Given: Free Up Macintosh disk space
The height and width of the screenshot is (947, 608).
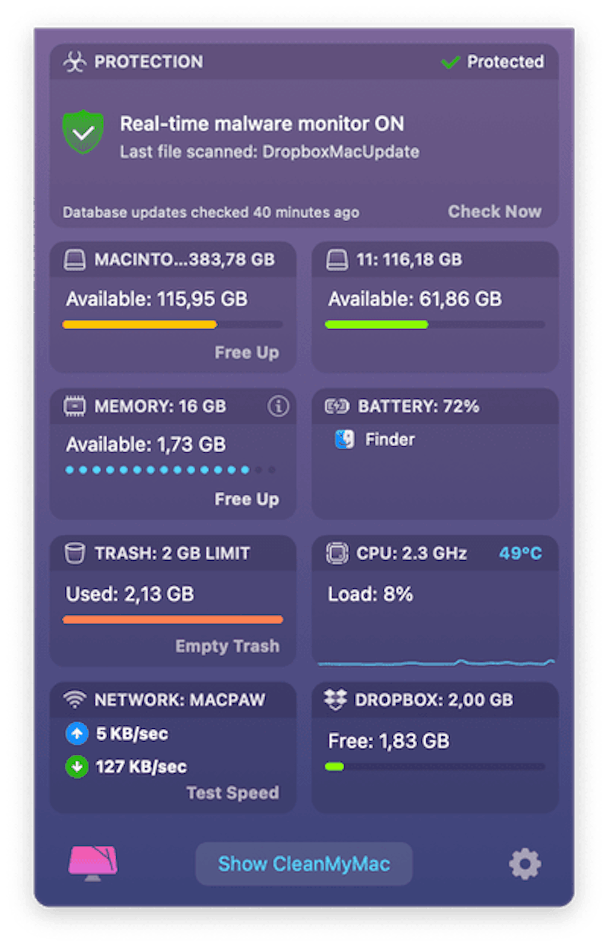Looking at the screenshot, I should click(x=247, y=352).
